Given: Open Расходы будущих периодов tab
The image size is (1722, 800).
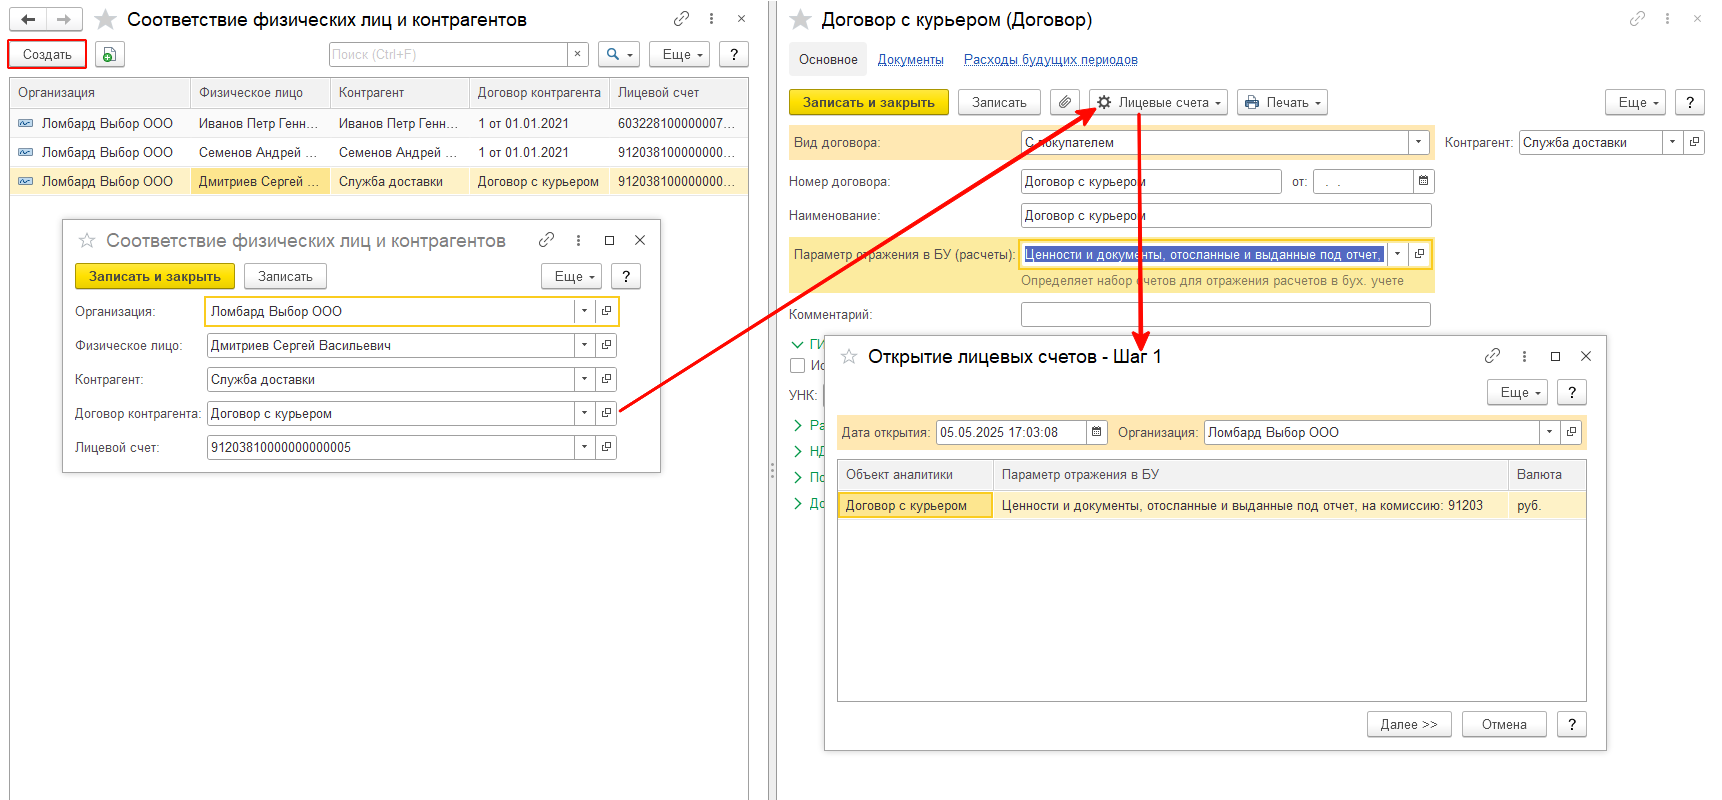Looking at the screenshot, I should (1050, 60).
